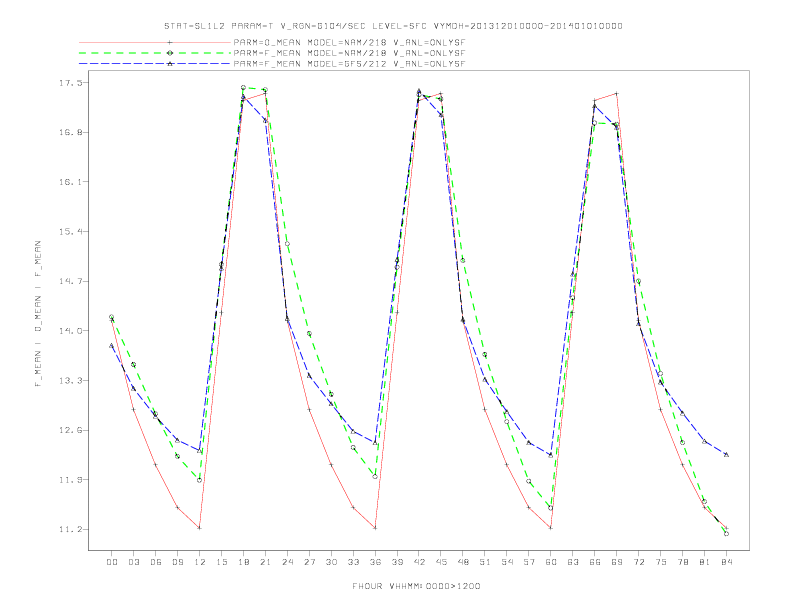Click x-axis forecast hour label 24

287,562
